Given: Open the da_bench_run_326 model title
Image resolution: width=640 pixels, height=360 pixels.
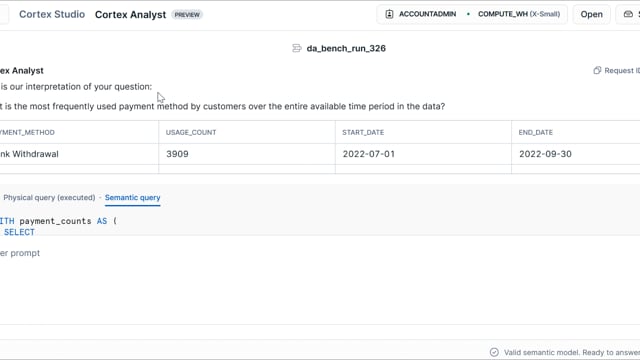Looking at the screenshot, I should coord(346,49).
